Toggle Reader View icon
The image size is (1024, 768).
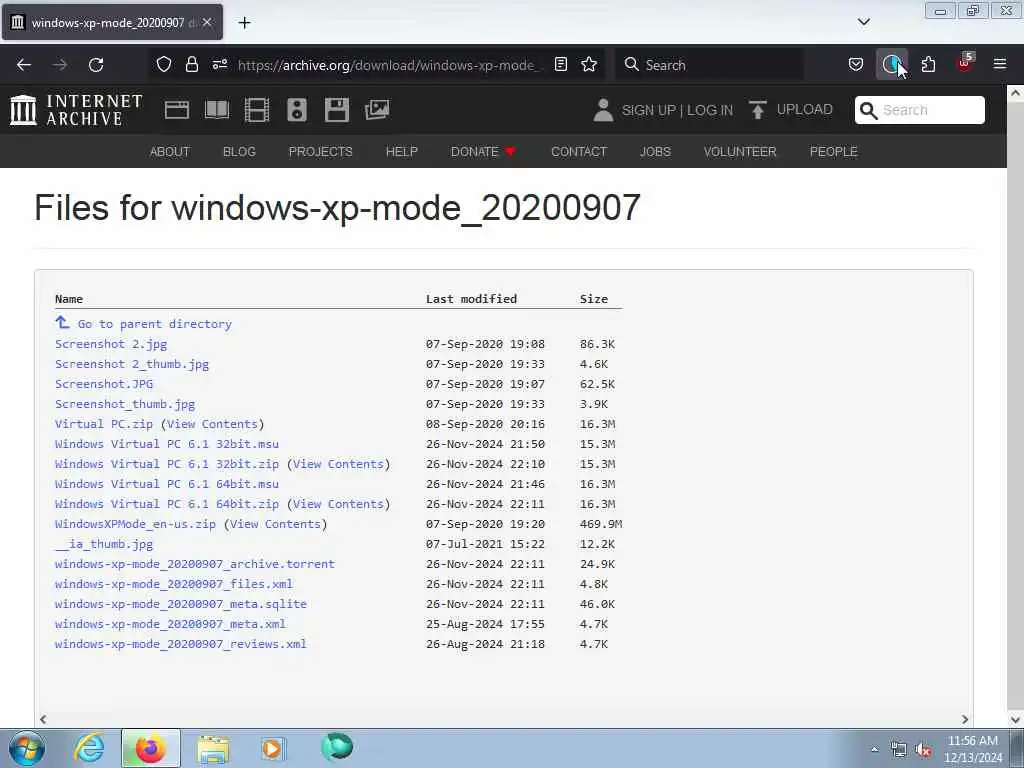560,64
